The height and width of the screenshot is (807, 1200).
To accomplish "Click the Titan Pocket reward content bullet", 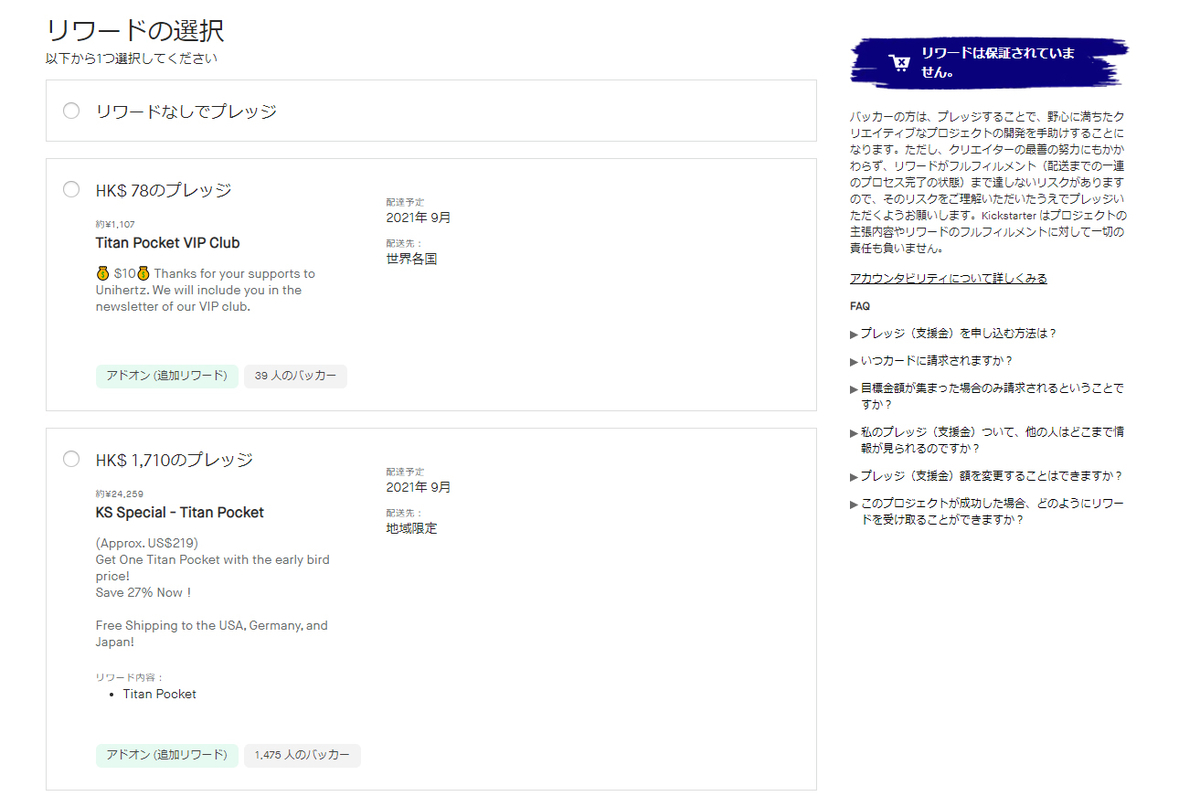I will (160, 694).
